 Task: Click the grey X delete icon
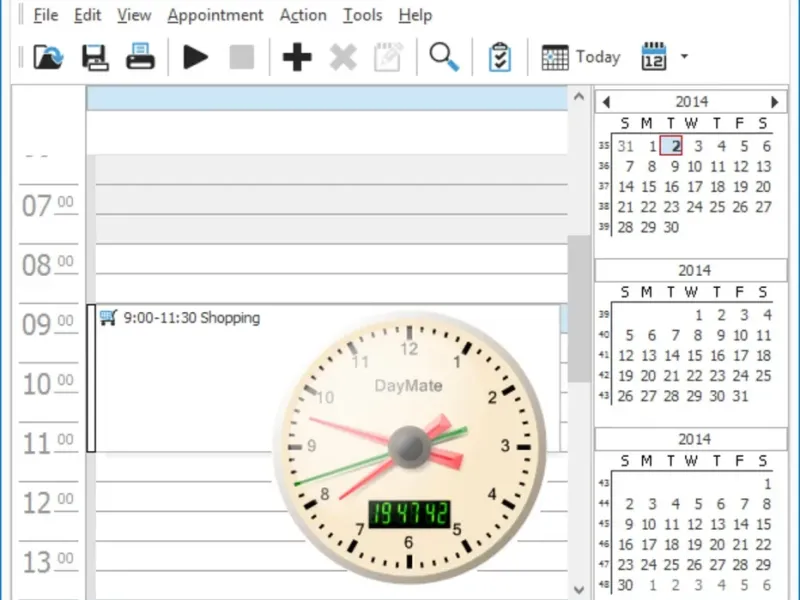pos(343,57)
